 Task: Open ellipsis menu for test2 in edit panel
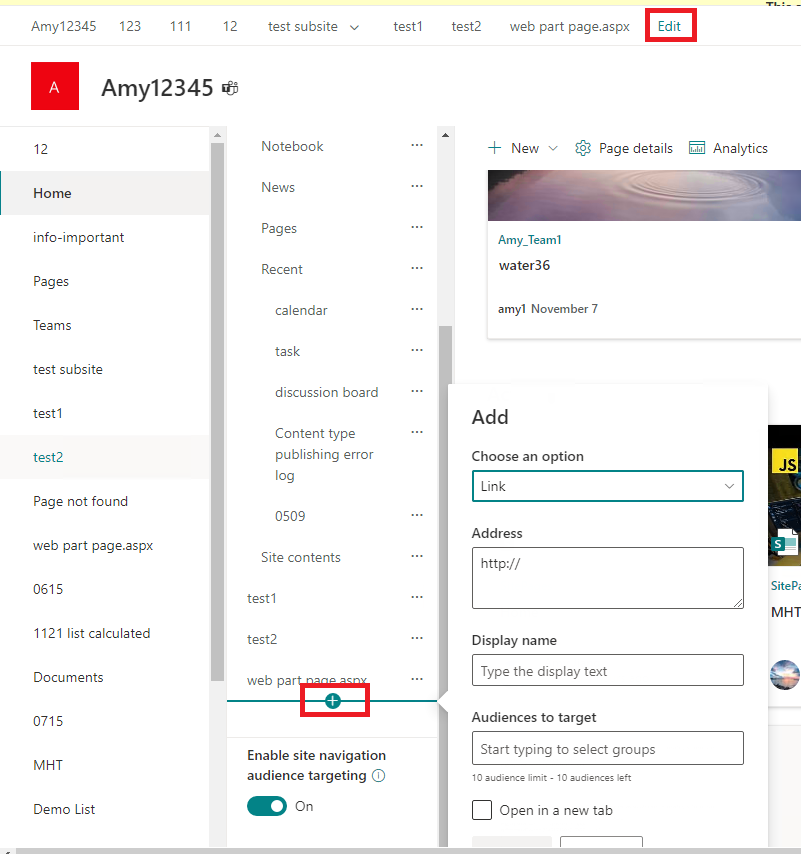click(x=417, y=638)
